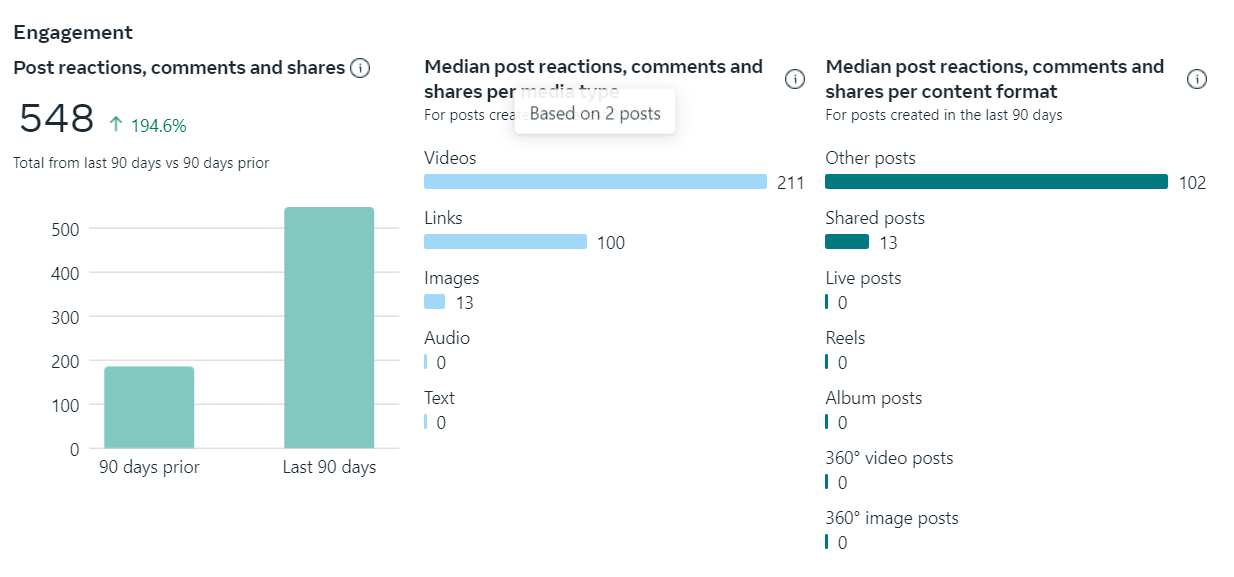Click the 548 total engagement number
The height and width of the screenshot is (577, 1234).
tap(57, 119)
